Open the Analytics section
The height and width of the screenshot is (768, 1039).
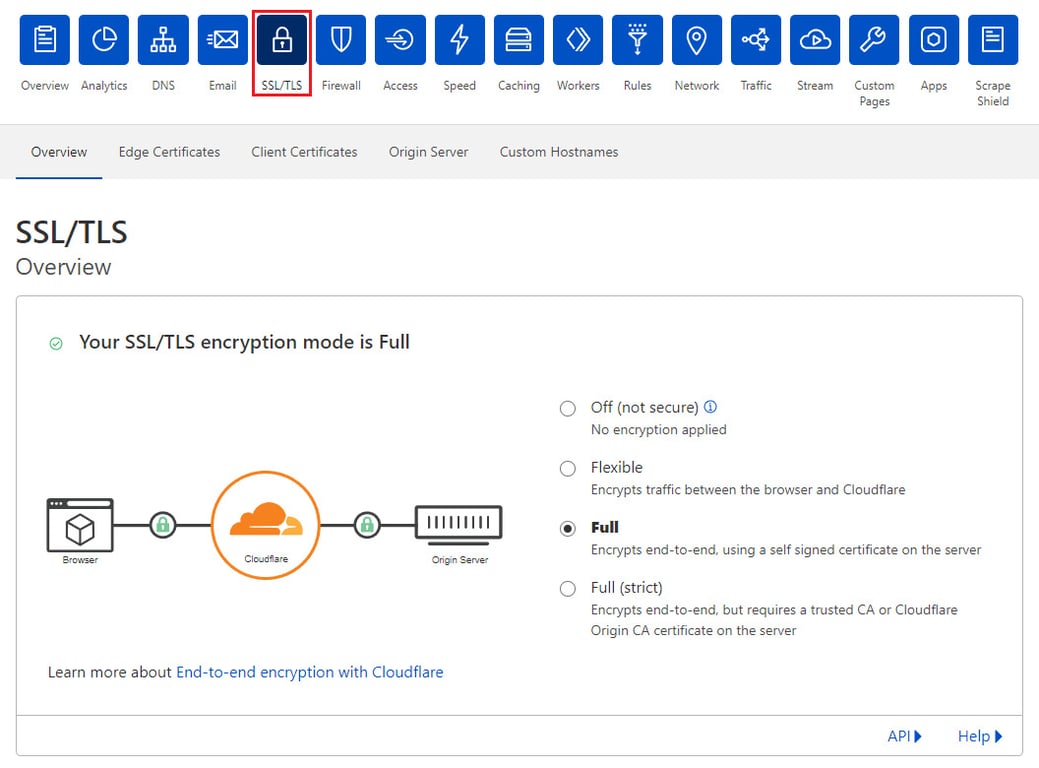click(x=103, y=40)
